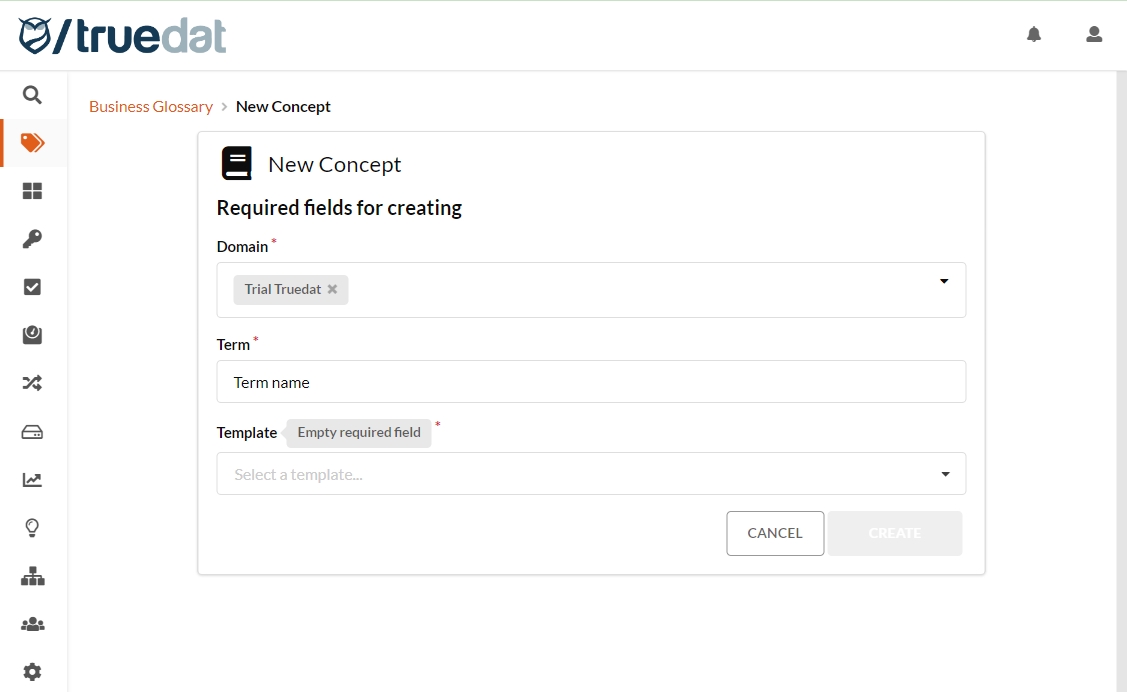1127x692 pixels.
Task: Open the hard drive sidebar icon
Action: pos(32,432)
